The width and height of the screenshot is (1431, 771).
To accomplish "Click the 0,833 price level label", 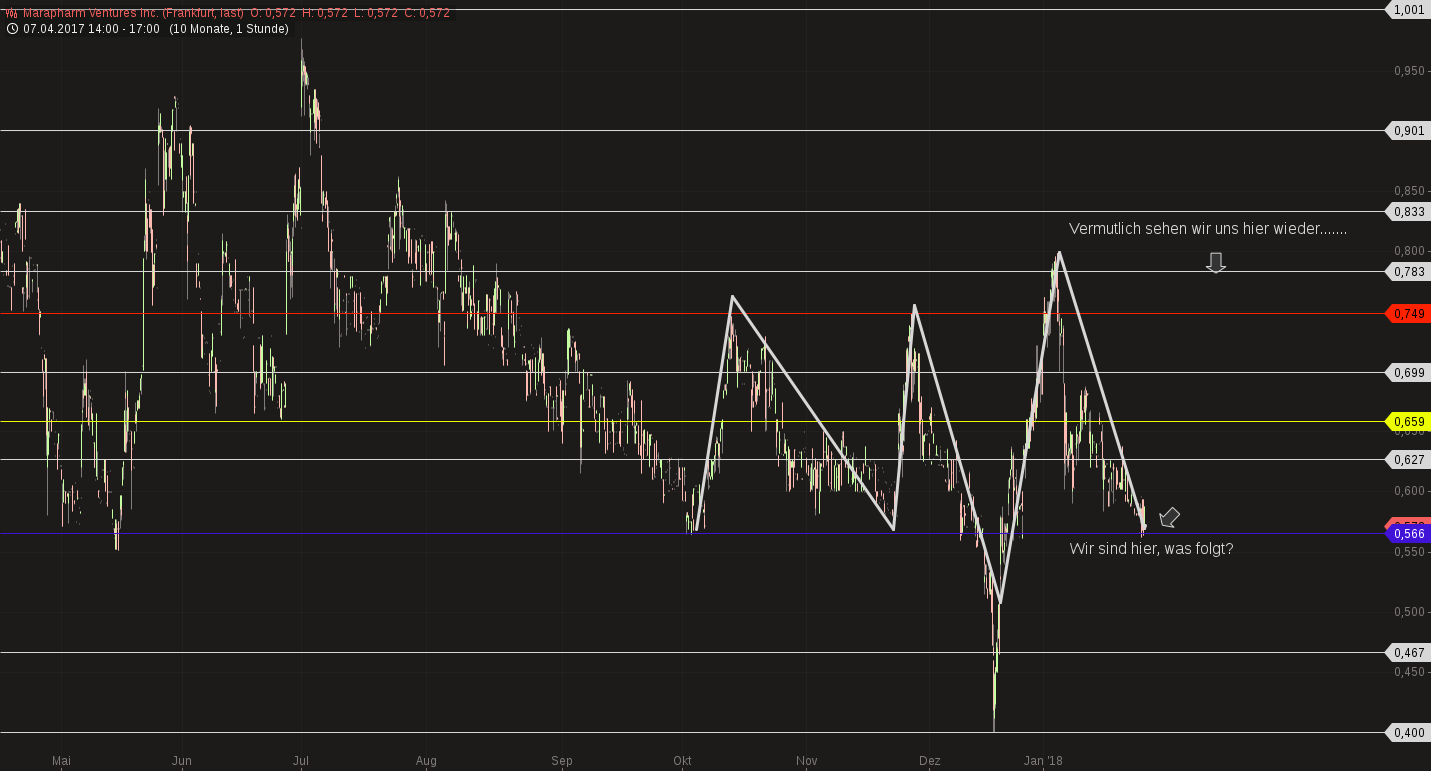I will pos(1408,211).
